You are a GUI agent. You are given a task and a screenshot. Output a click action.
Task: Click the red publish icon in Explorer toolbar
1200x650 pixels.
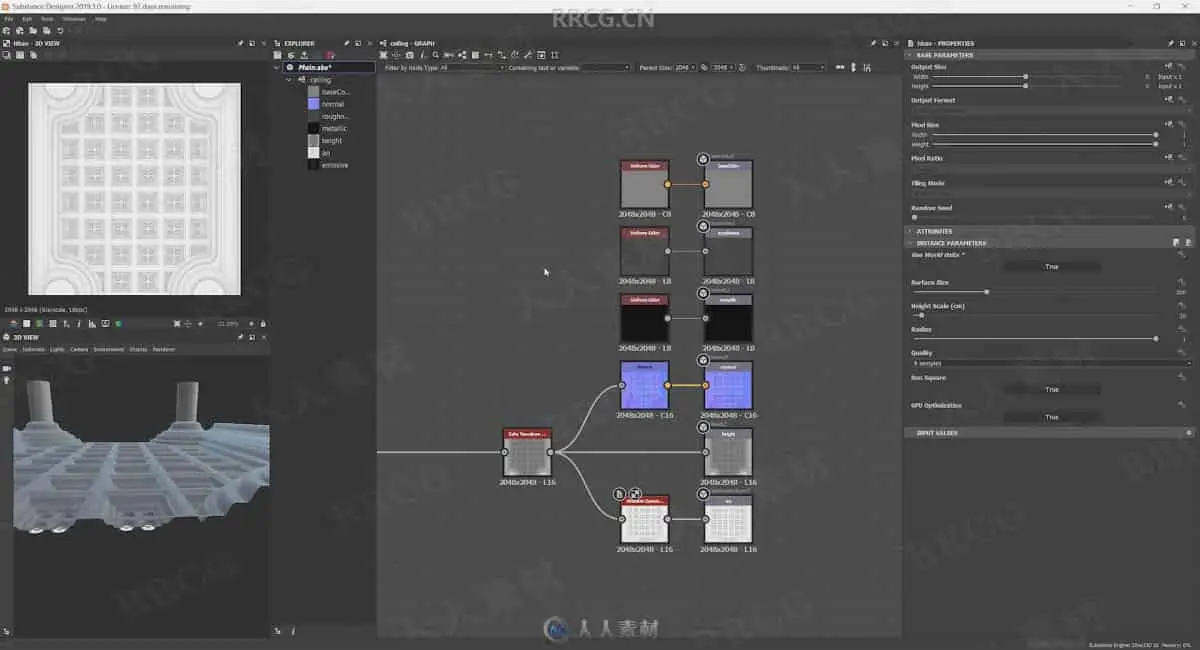tap(330, 55)
